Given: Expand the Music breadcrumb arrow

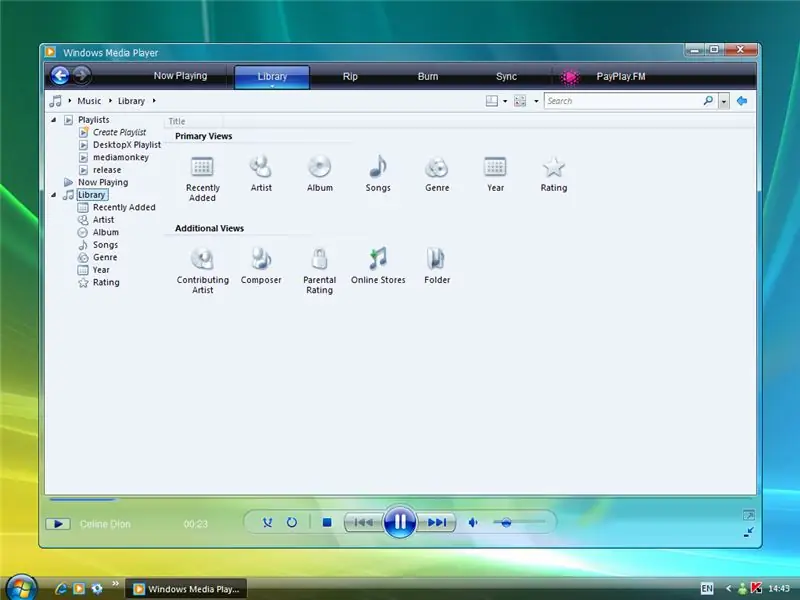Looking at the screenshot, I should point(110,101).
